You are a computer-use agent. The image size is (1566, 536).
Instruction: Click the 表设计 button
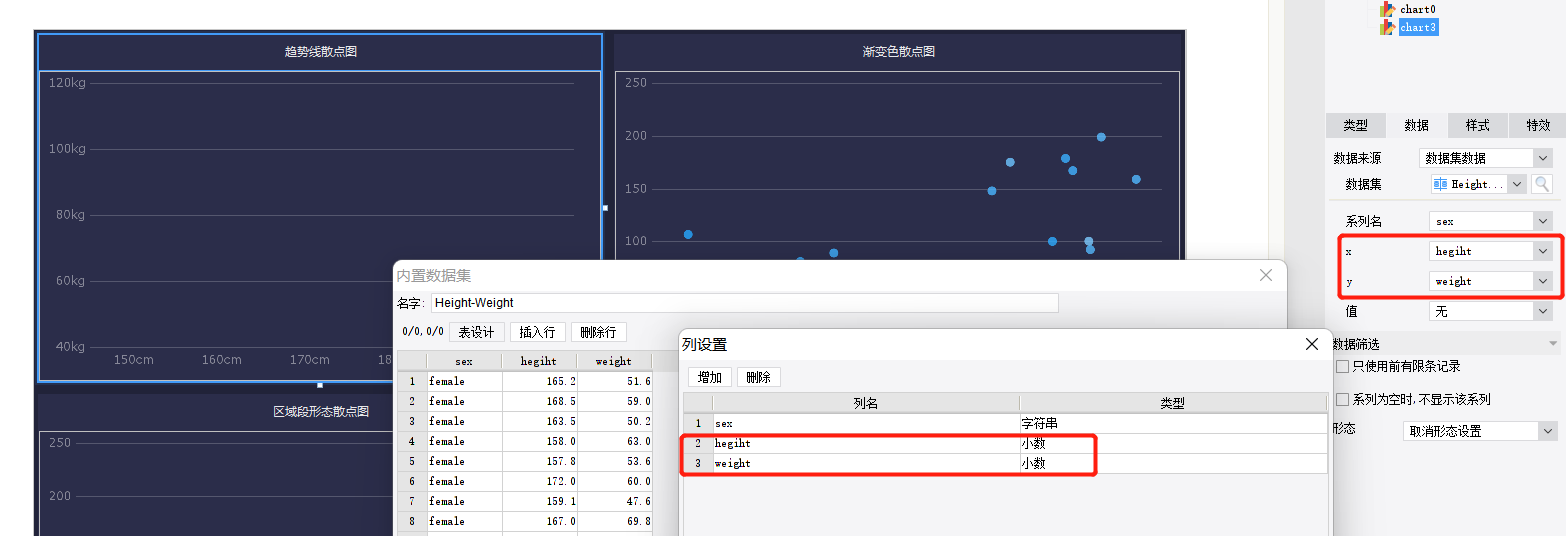coord(477,332)
